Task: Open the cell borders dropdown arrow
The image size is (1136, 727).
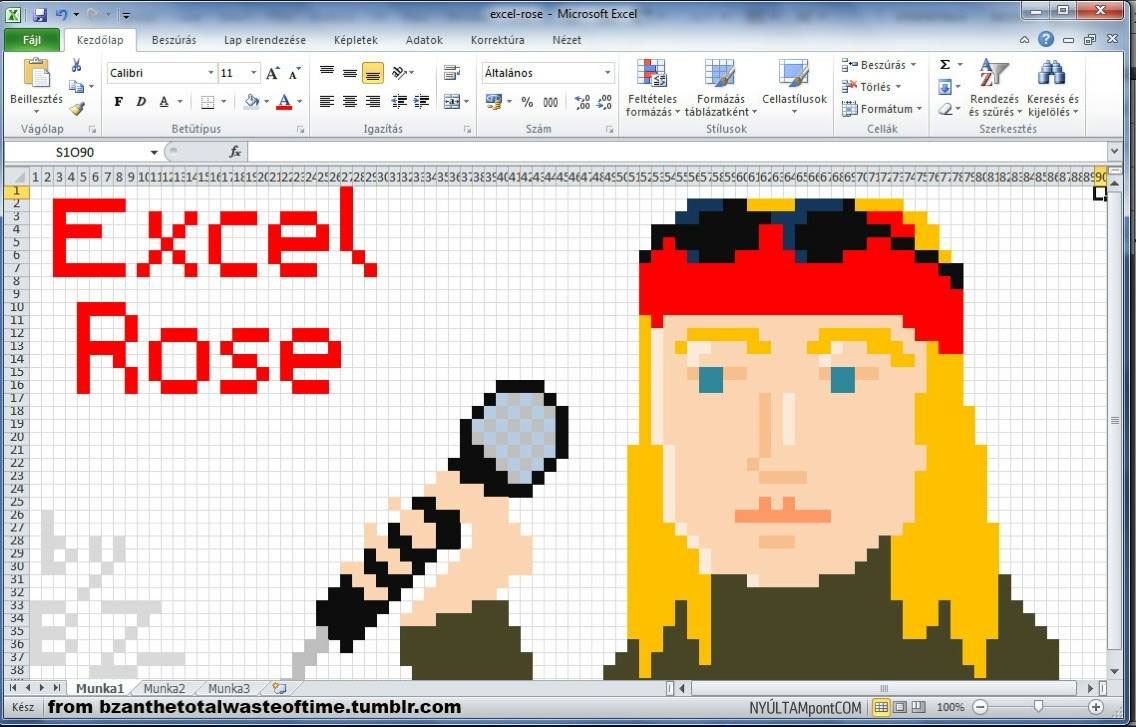Action: pyautogui.click(x=223, y=101)
